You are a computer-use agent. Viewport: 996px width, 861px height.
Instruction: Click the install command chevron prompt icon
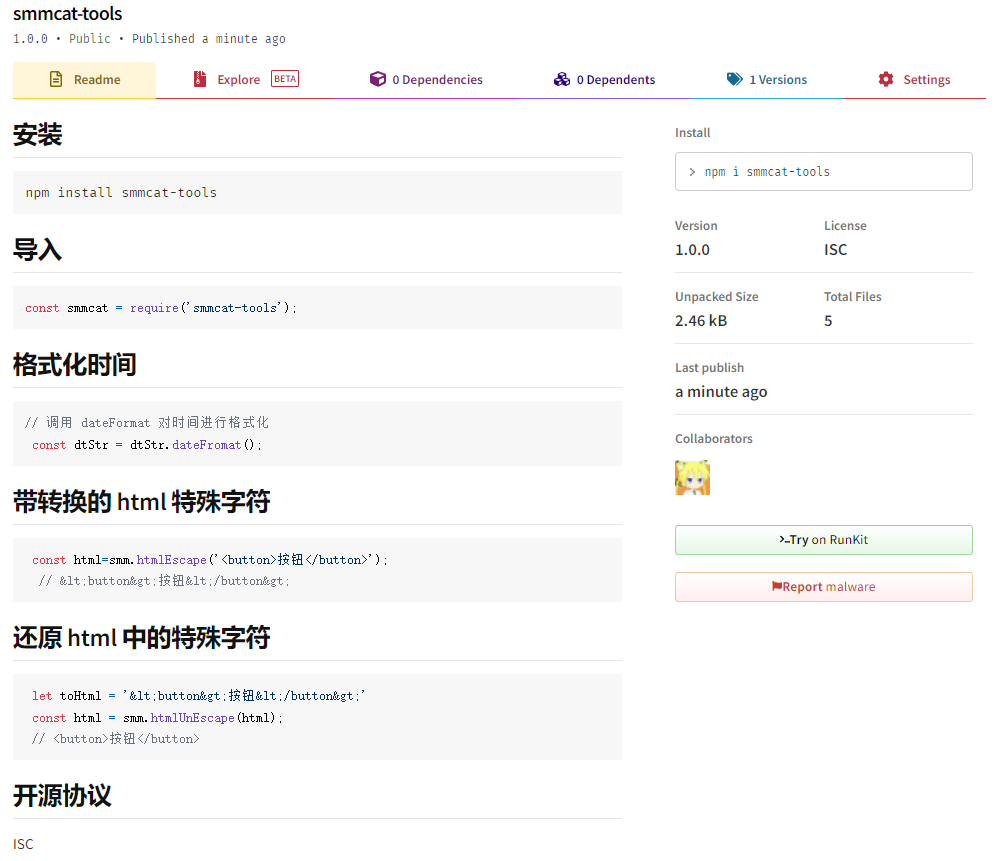(692, 172)
